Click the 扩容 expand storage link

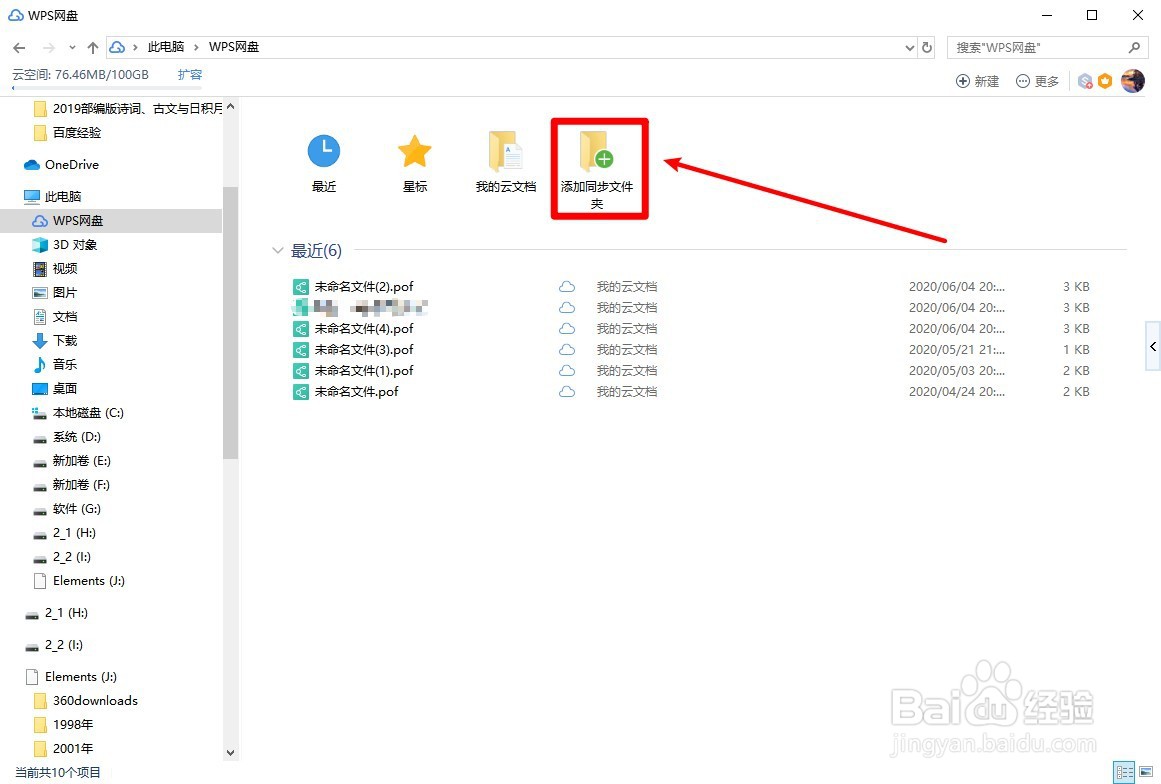[x=190, y=75]
